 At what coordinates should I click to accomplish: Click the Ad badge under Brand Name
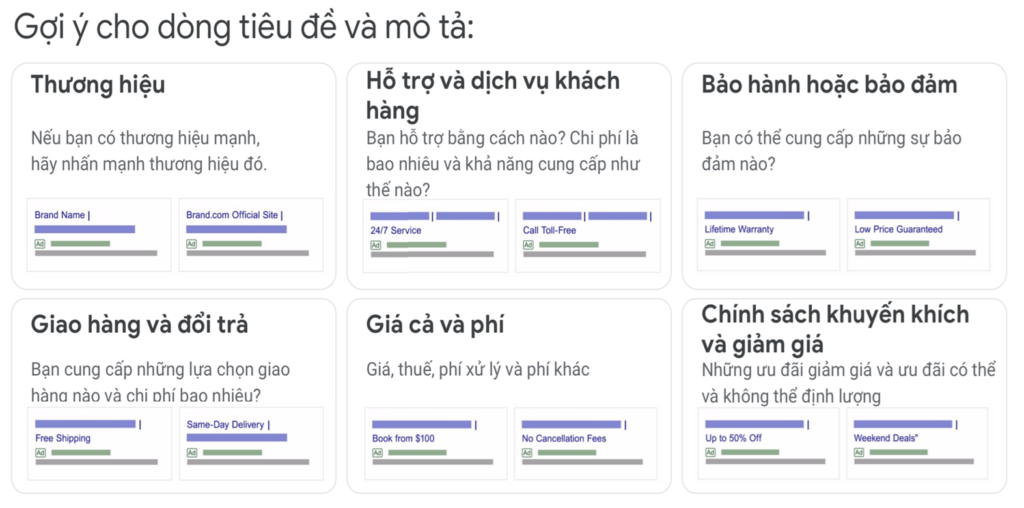click(40, 244)
